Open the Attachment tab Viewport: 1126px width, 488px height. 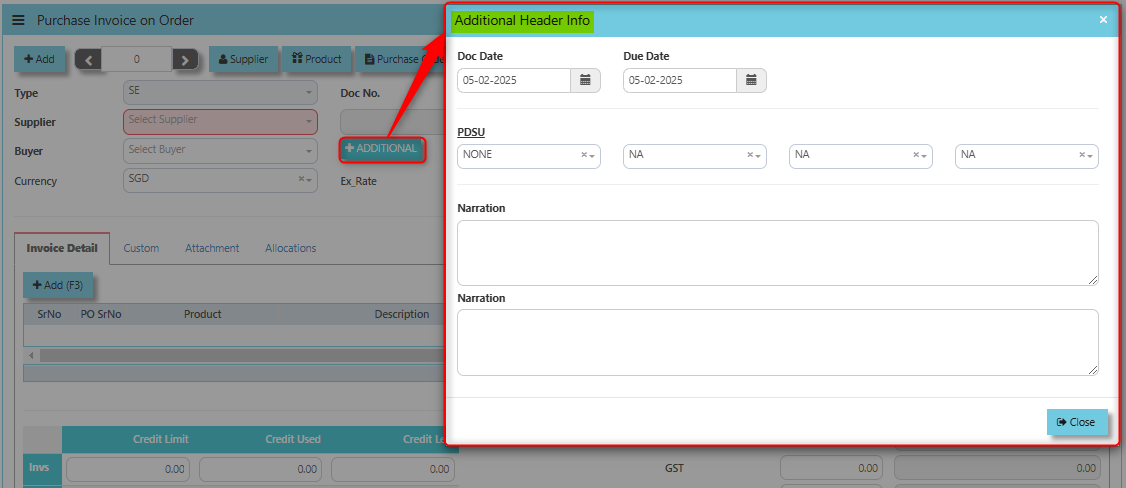point(212,248)
